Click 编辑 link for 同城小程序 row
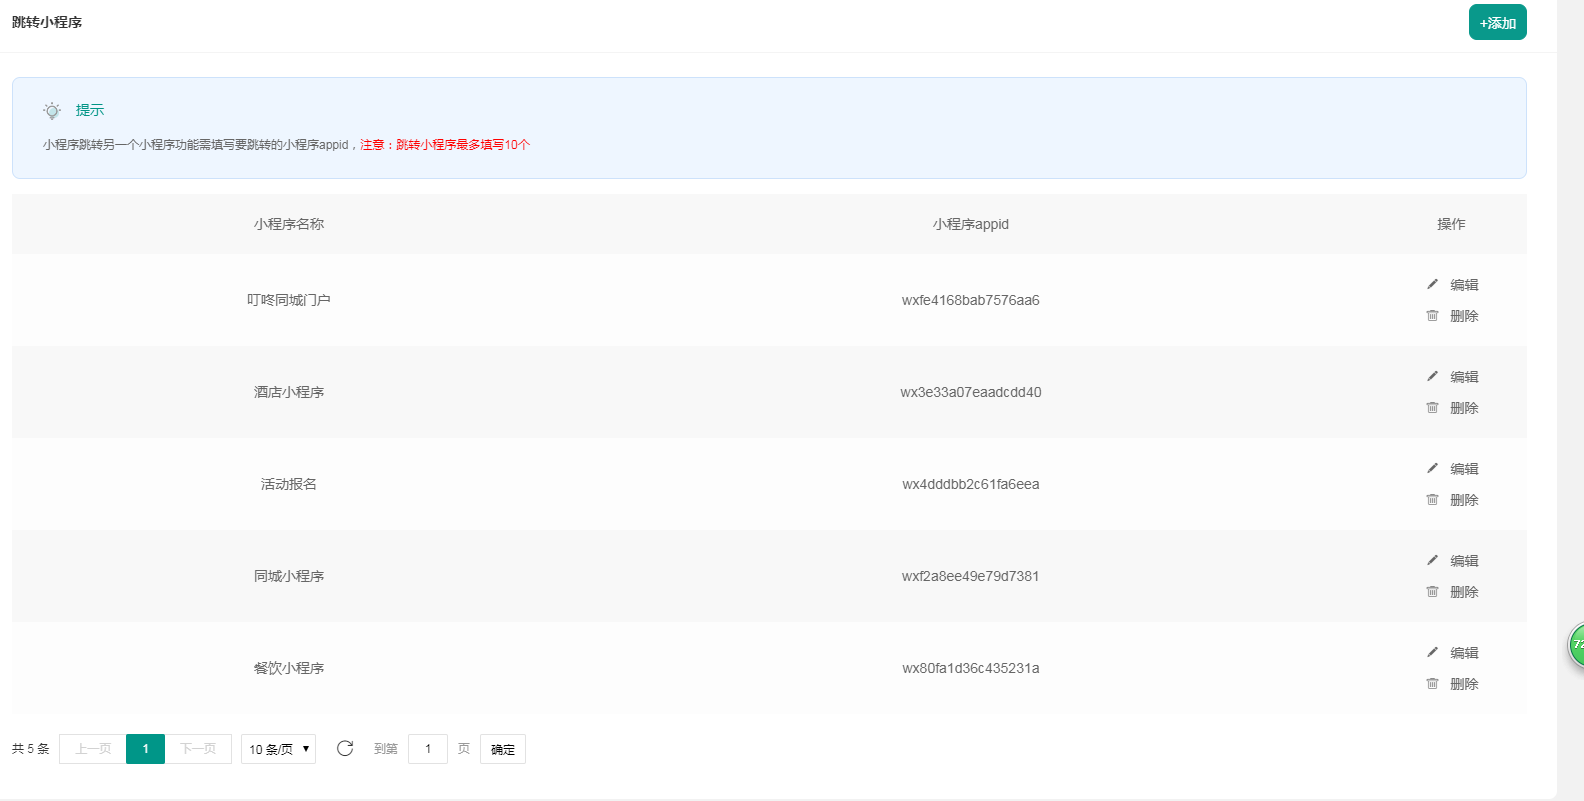1584x801 pixels. coord(1464,561)
